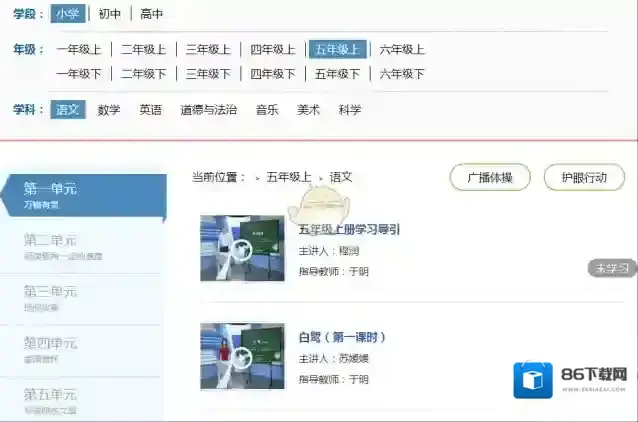Choose grade 一年级下

79,74
